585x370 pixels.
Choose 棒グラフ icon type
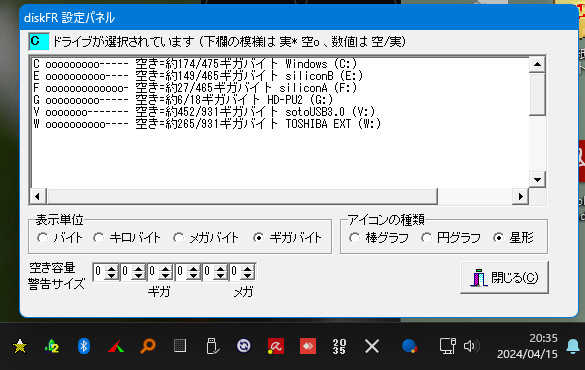pyautogui.click(x=379, y=238)
